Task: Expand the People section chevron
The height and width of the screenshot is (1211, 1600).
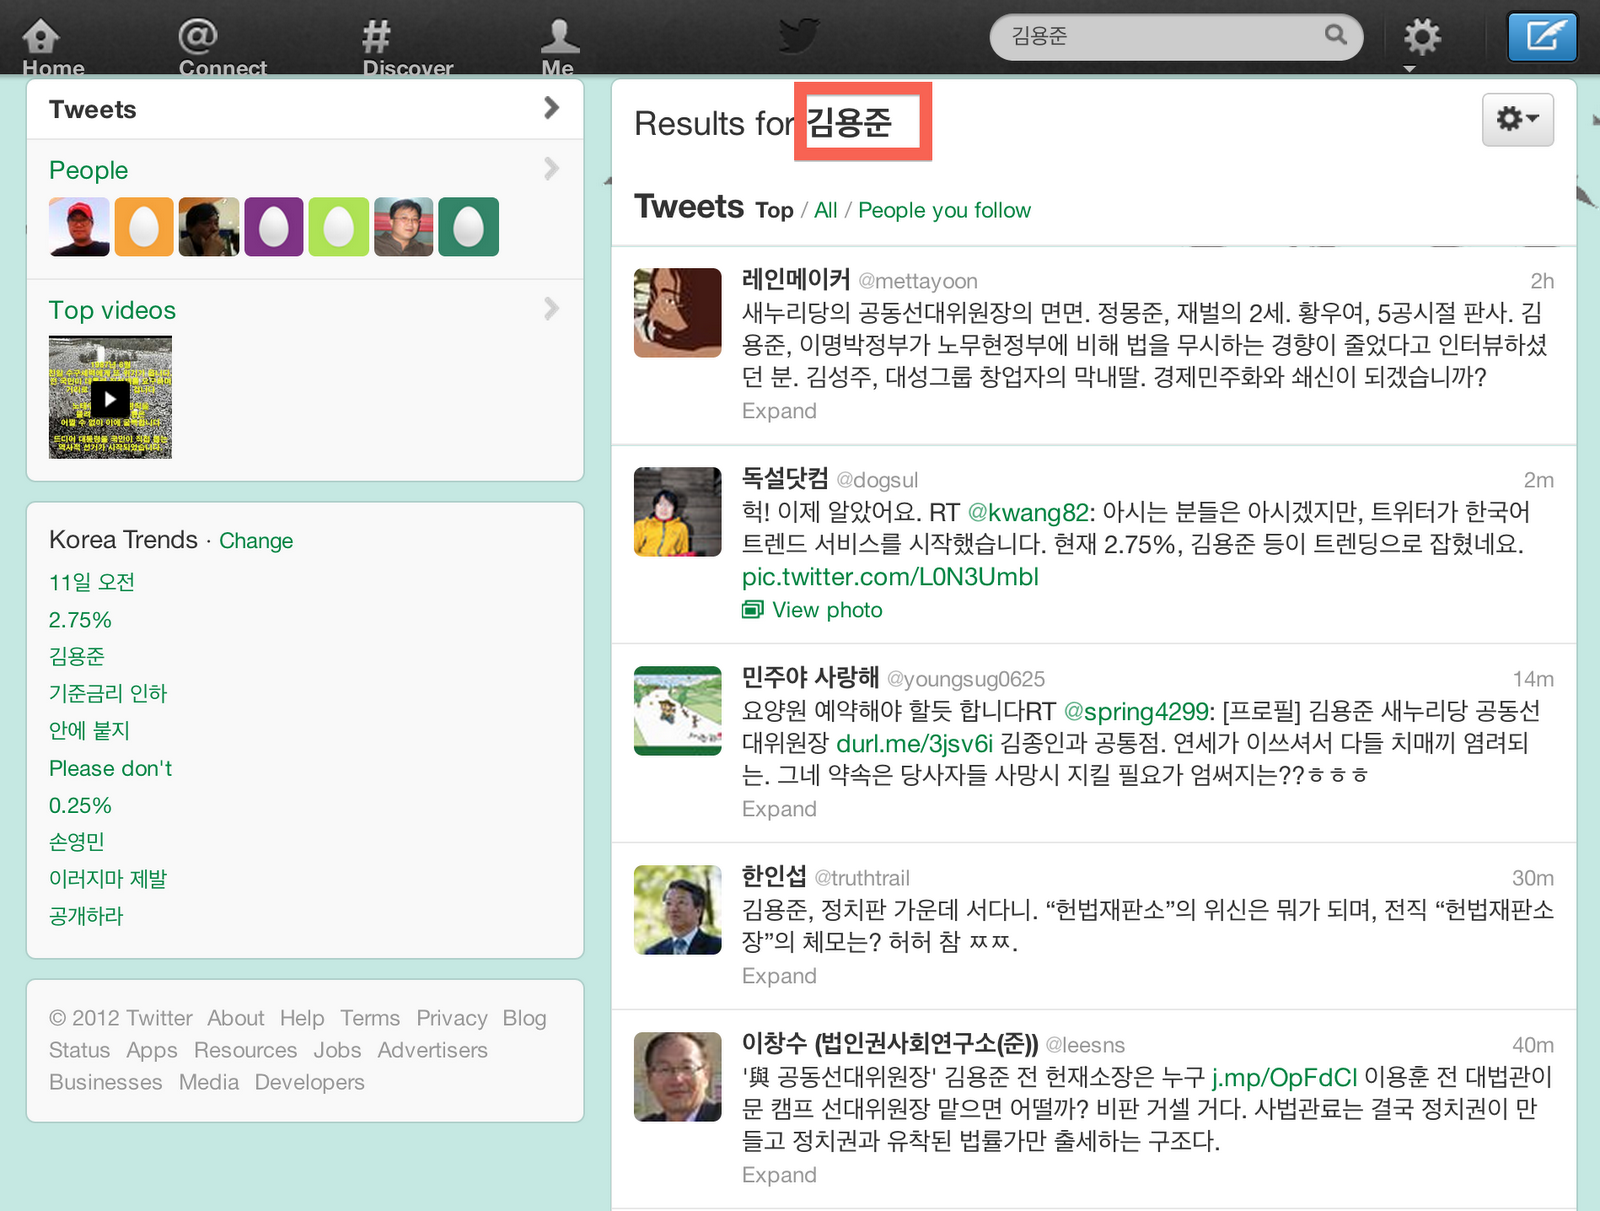Action: tap(551, 169)
